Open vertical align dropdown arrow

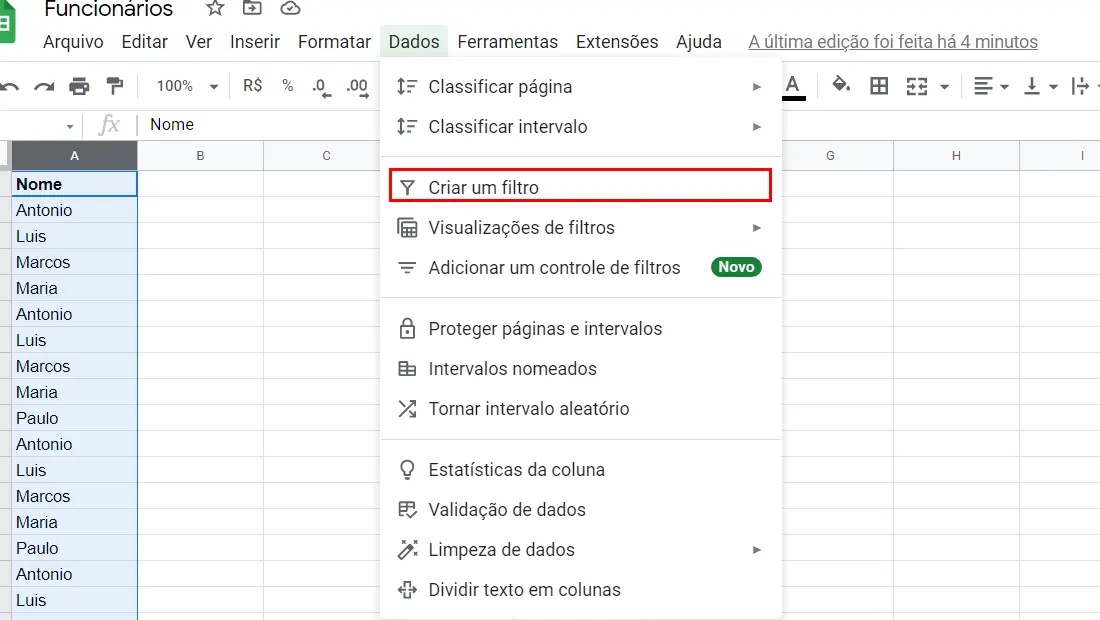[x=1053, y=87]
